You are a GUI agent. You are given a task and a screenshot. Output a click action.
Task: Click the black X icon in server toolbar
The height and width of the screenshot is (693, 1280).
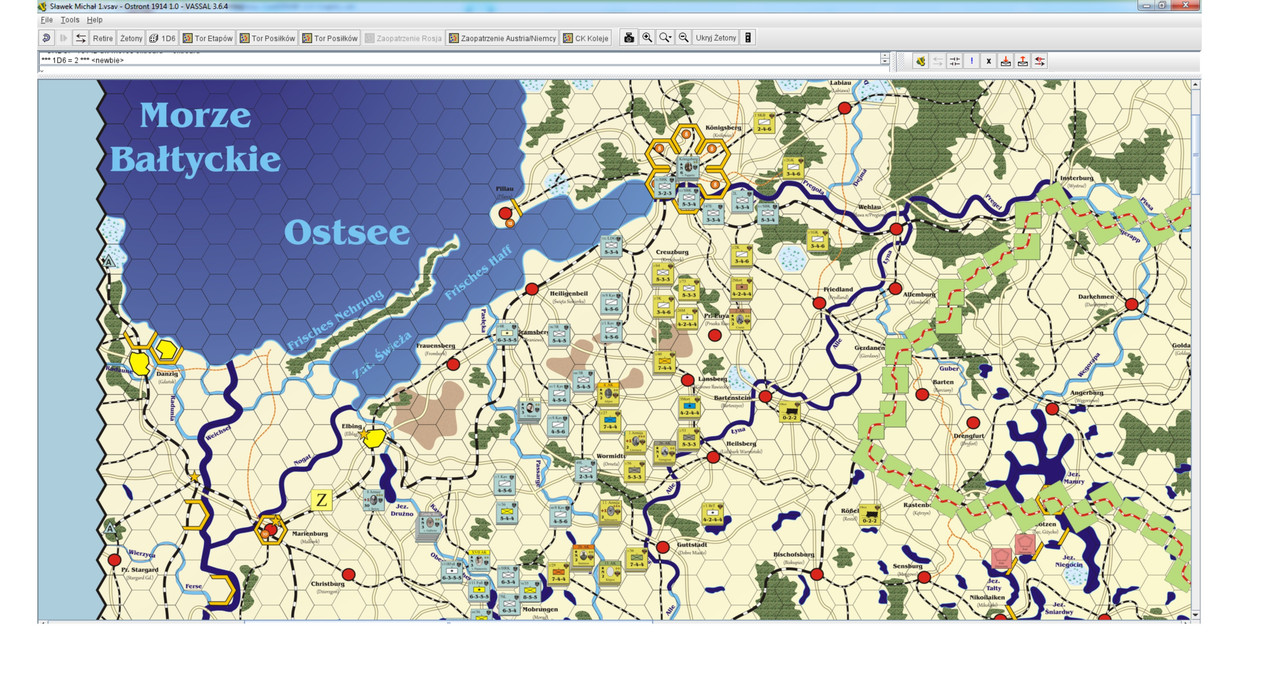(x=989, y=61)
